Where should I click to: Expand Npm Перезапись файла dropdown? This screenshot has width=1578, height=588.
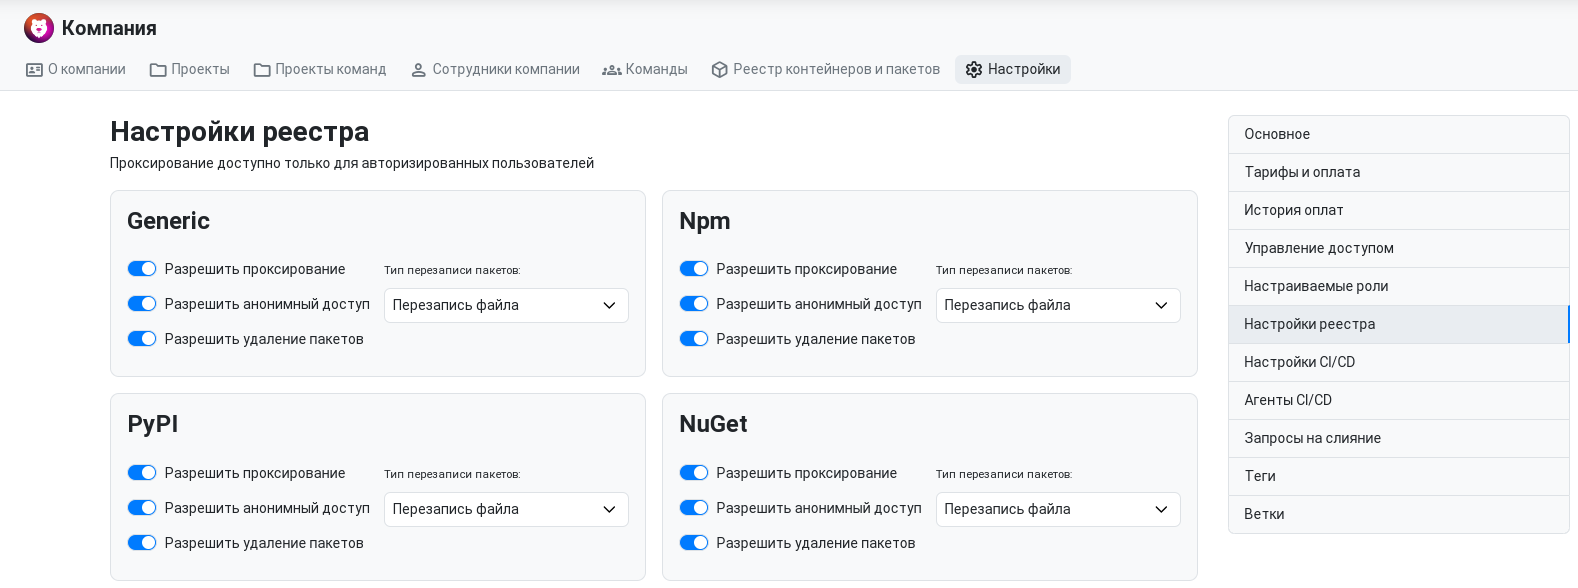coord(1058,305)
